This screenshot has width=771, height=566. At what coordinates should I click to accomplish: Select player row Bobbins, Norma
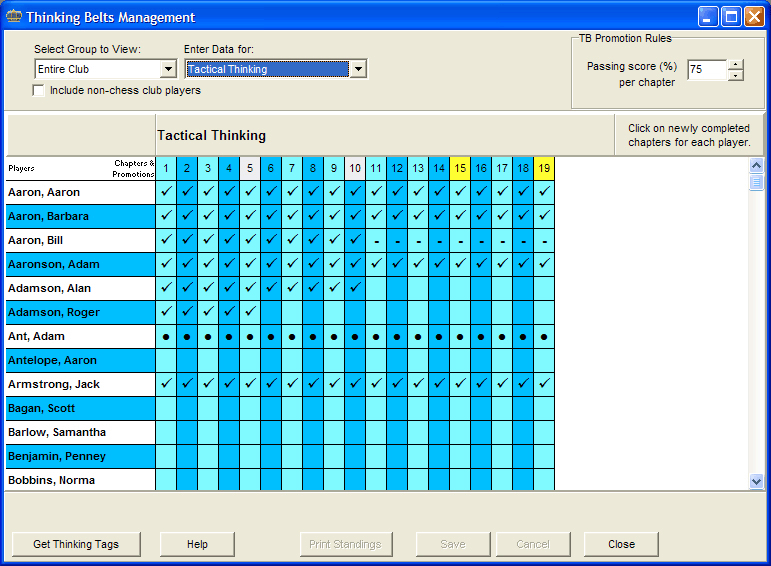[x=81, y=479]
